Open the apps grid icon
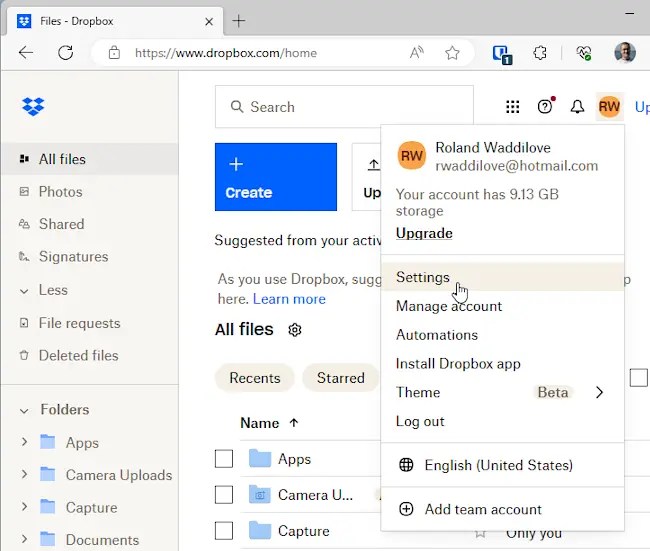The width and height of the screenshot is (650, 551). pos(512,107)
